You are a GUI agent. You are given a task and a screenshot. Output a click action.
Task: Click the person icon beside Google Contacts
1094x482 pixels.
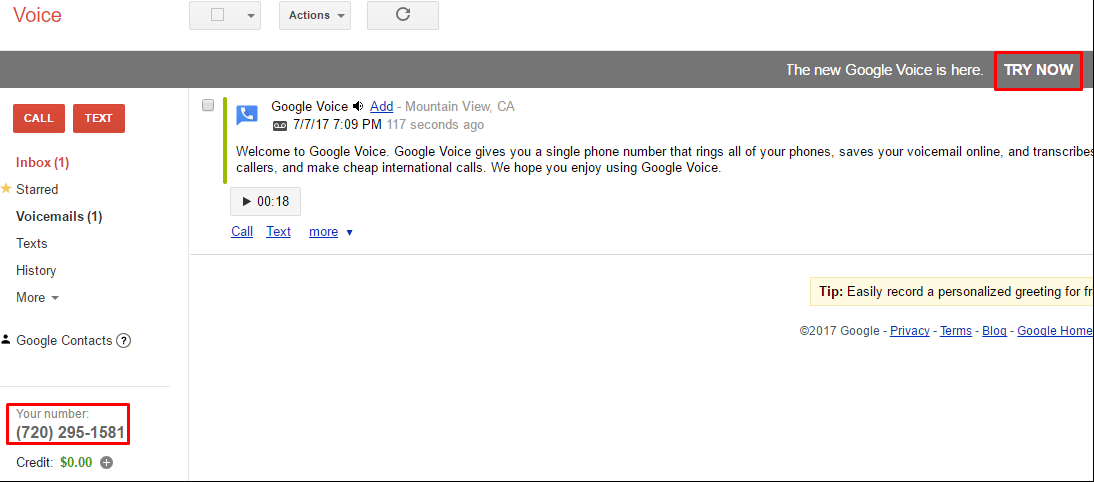(x=6, y=340)
